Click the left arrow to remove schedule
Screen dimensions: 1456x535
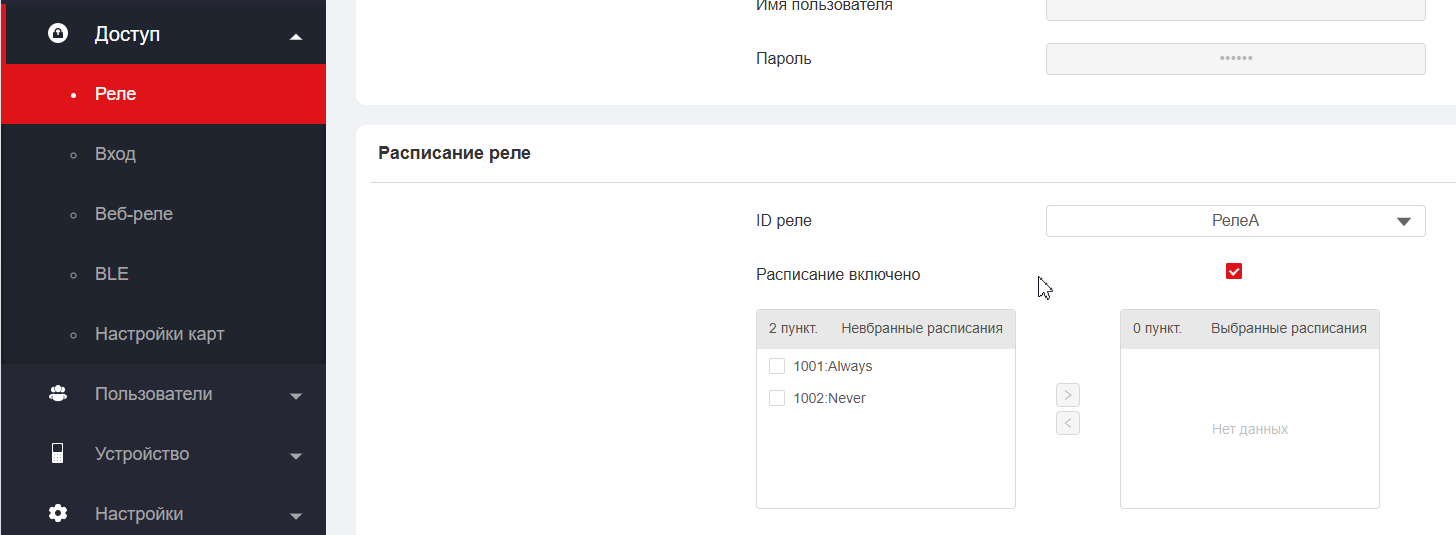point(1068,423)
